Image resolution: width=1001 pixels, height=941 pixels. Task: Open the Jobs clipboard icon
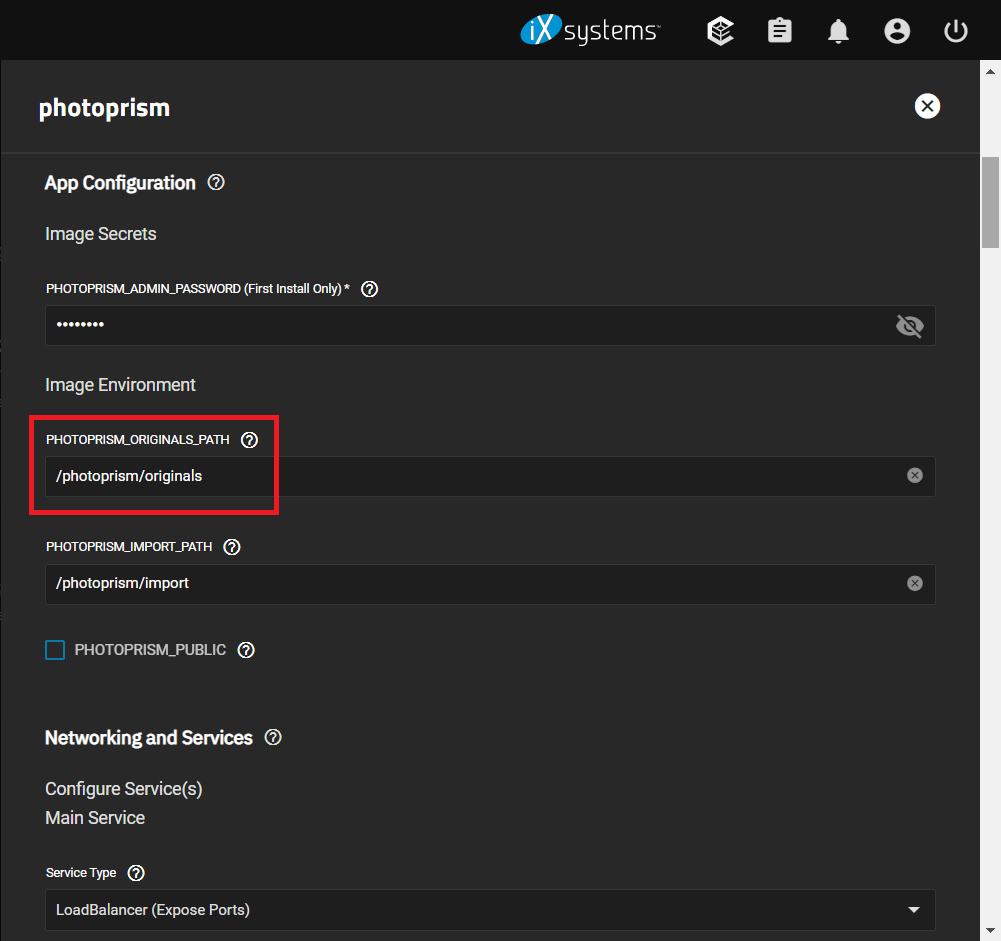[x=779, y=31]
